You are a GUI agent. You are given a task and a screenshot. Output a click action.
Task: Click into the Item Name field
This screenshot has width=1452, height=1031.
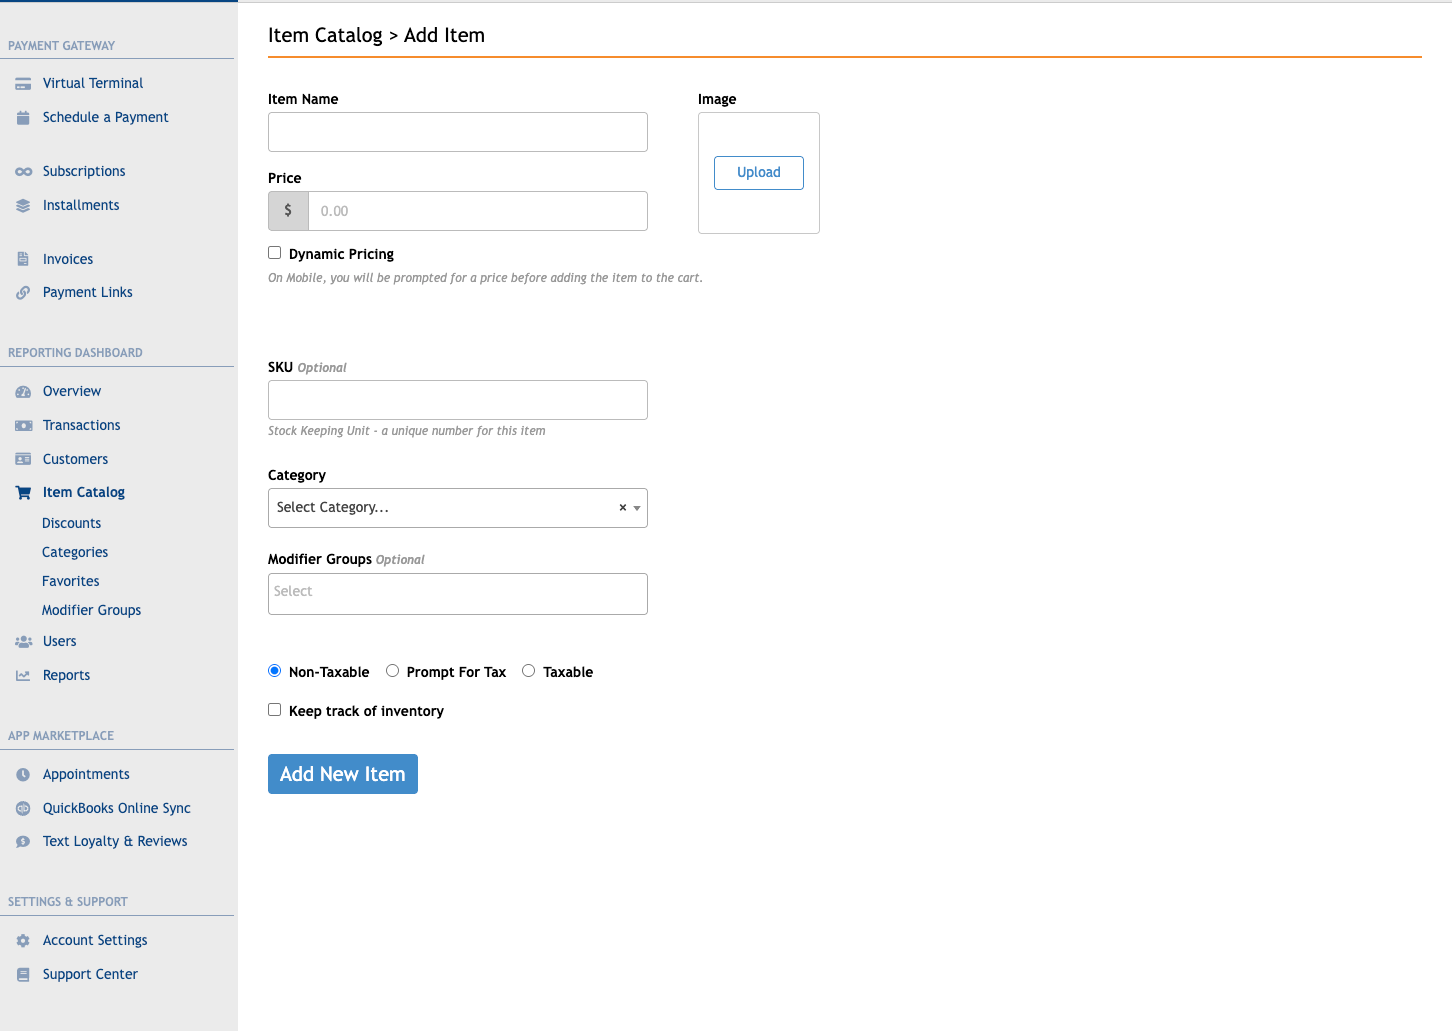pos(458,132)
